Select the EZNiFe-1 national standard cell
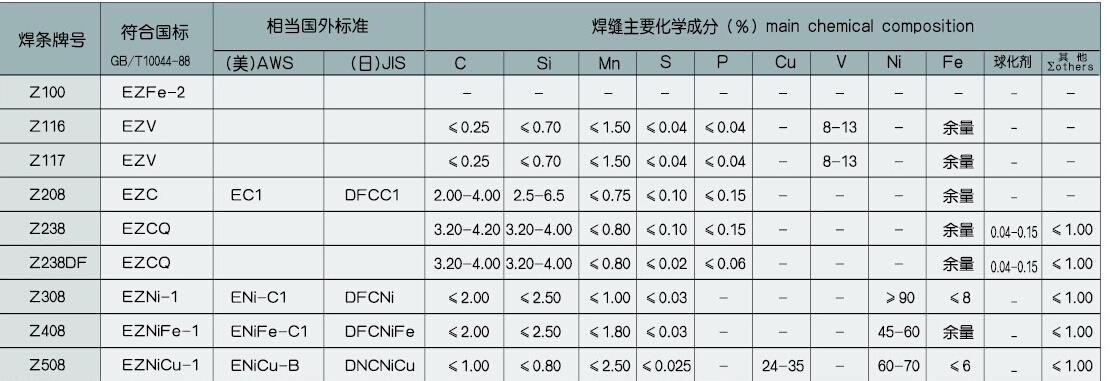The image size is (1120, 381). click(x=156, y=332)
